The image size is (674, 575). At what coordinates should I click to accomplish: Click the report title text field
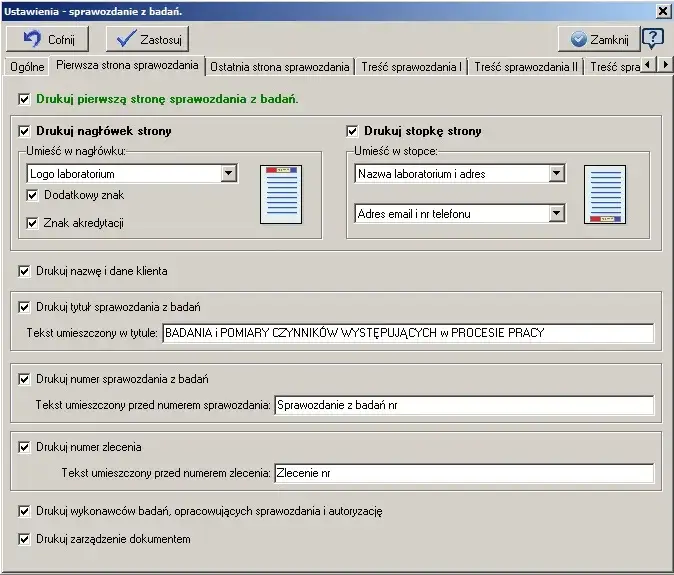pyautogui.click(x=407, y=333)
